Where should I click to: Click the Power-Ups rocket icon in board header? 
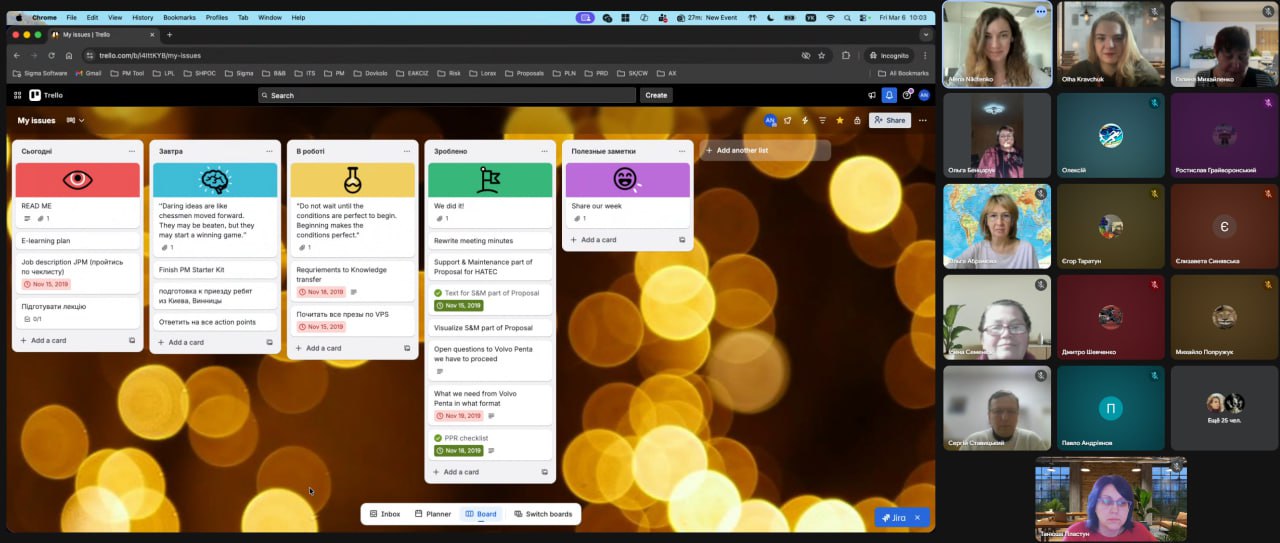tap(788, 120)
